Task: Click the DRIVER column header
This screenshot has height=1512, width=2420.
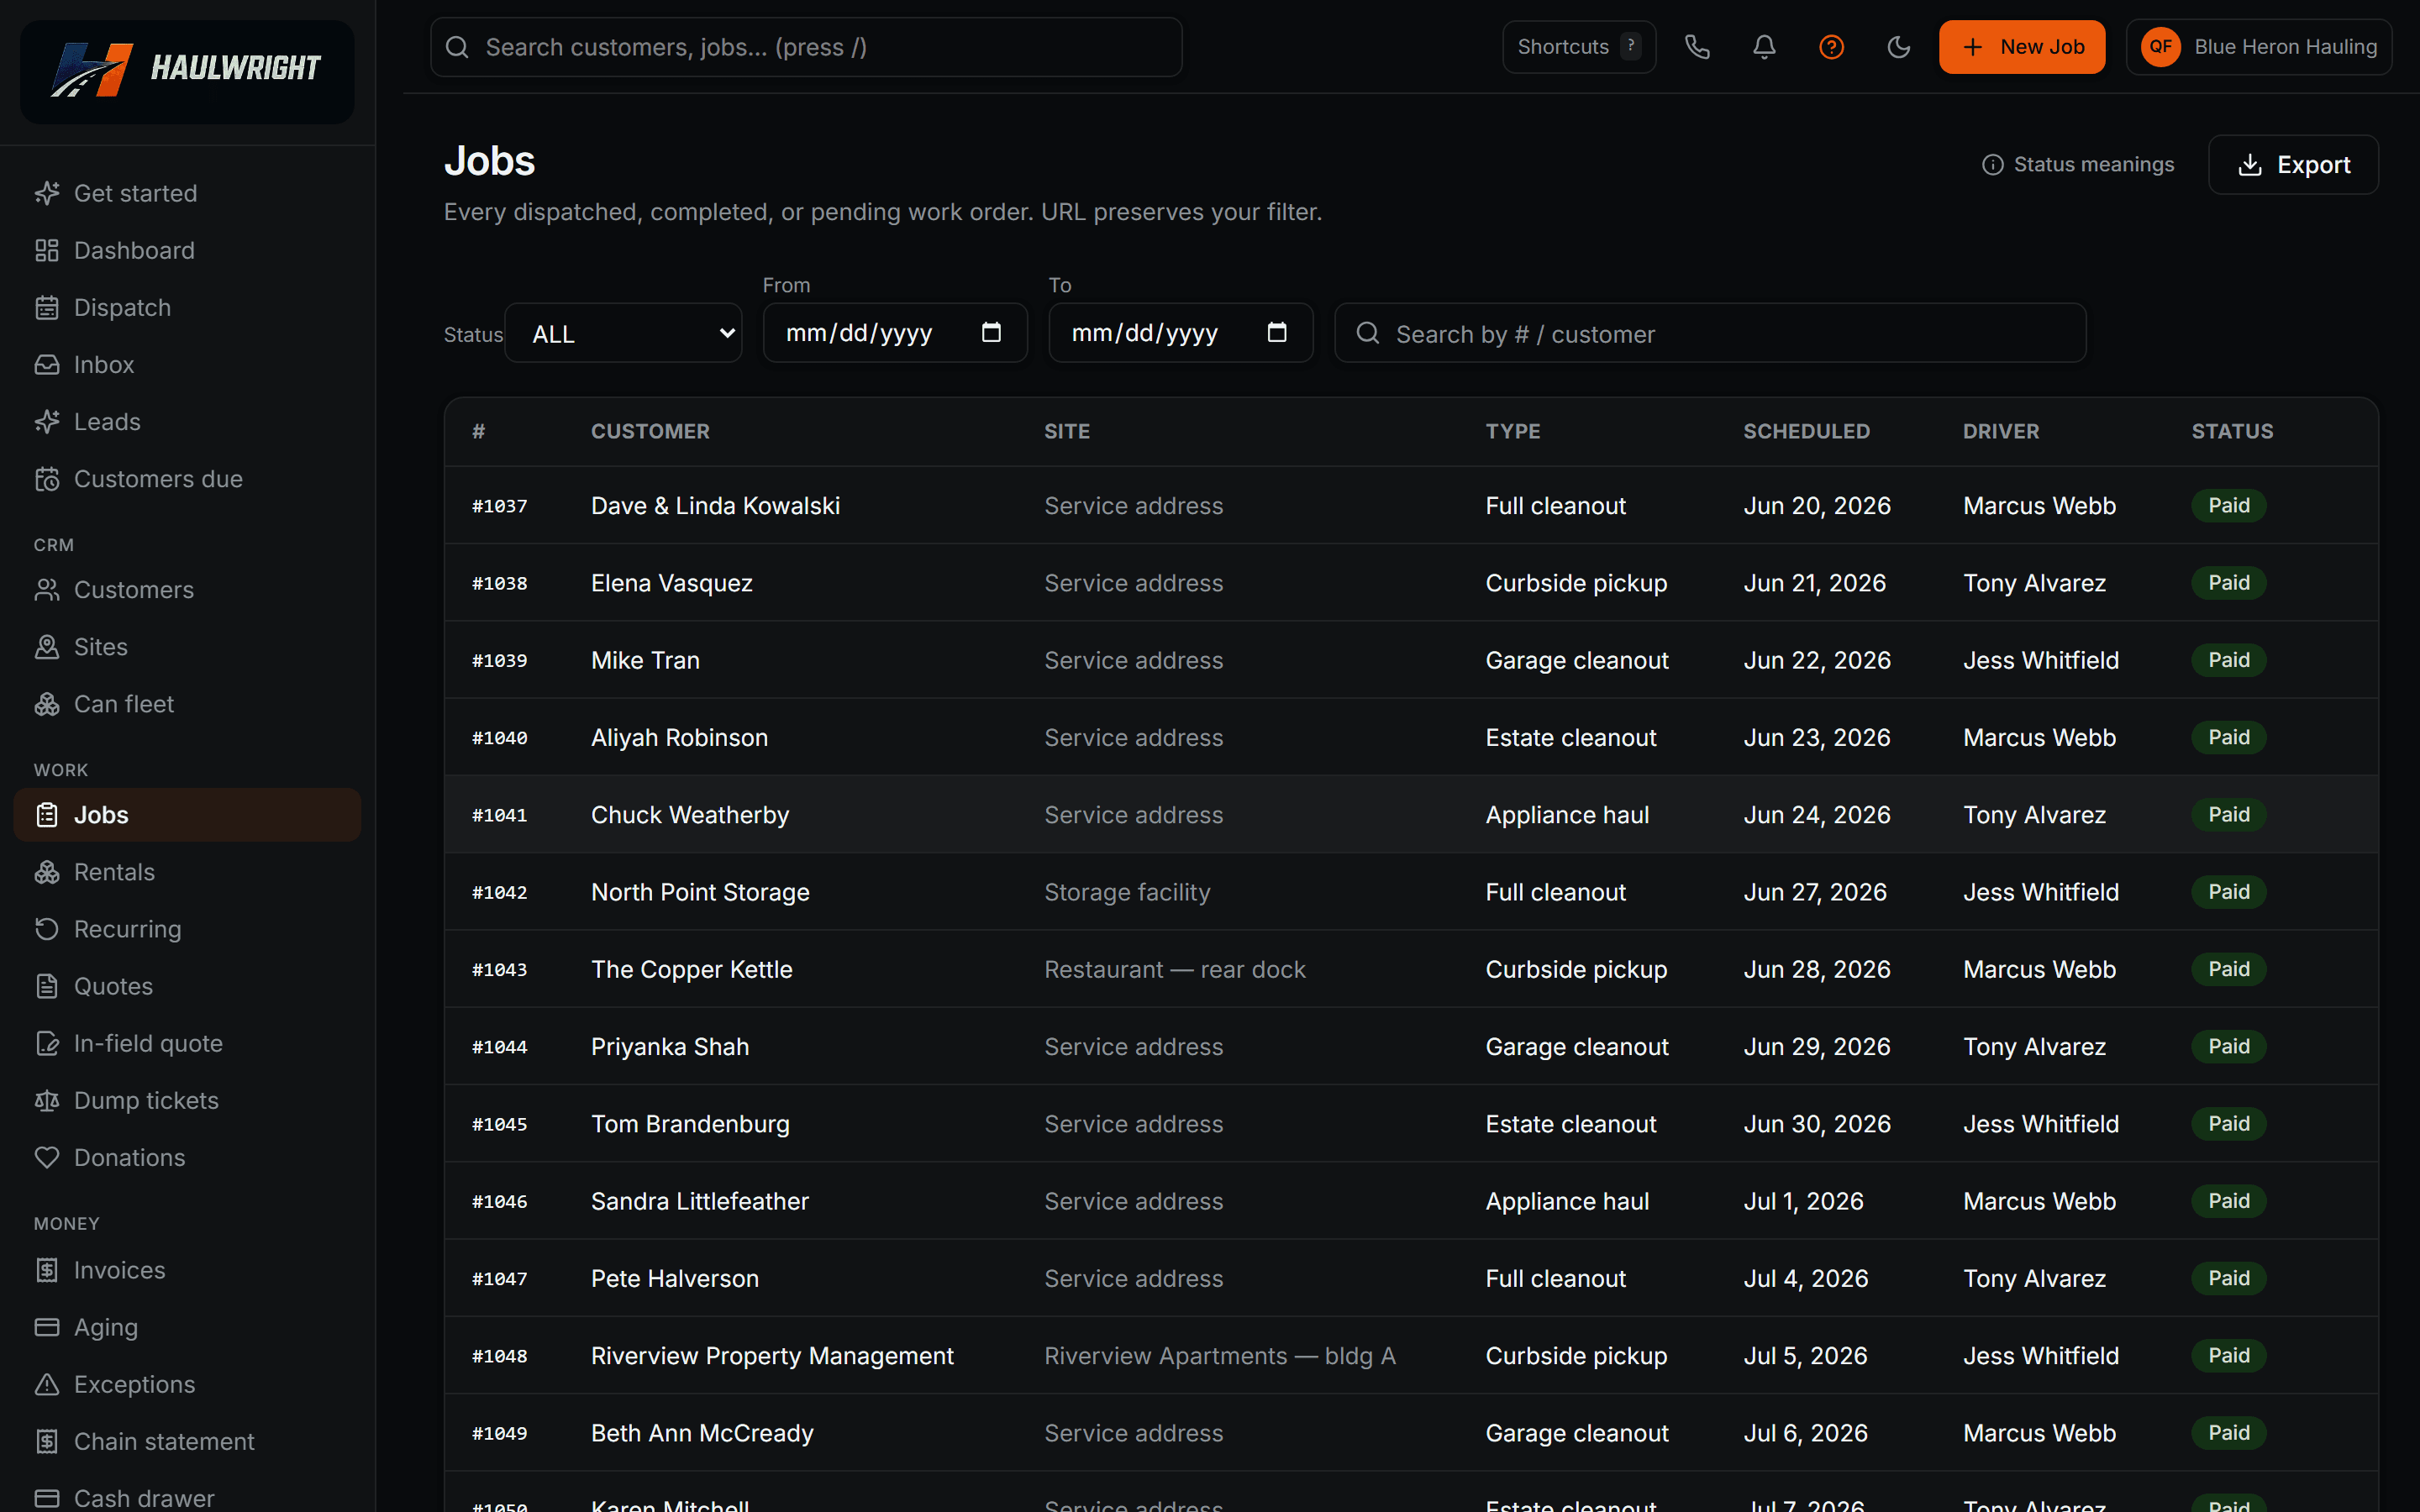Action: (x=2000, y=431)
